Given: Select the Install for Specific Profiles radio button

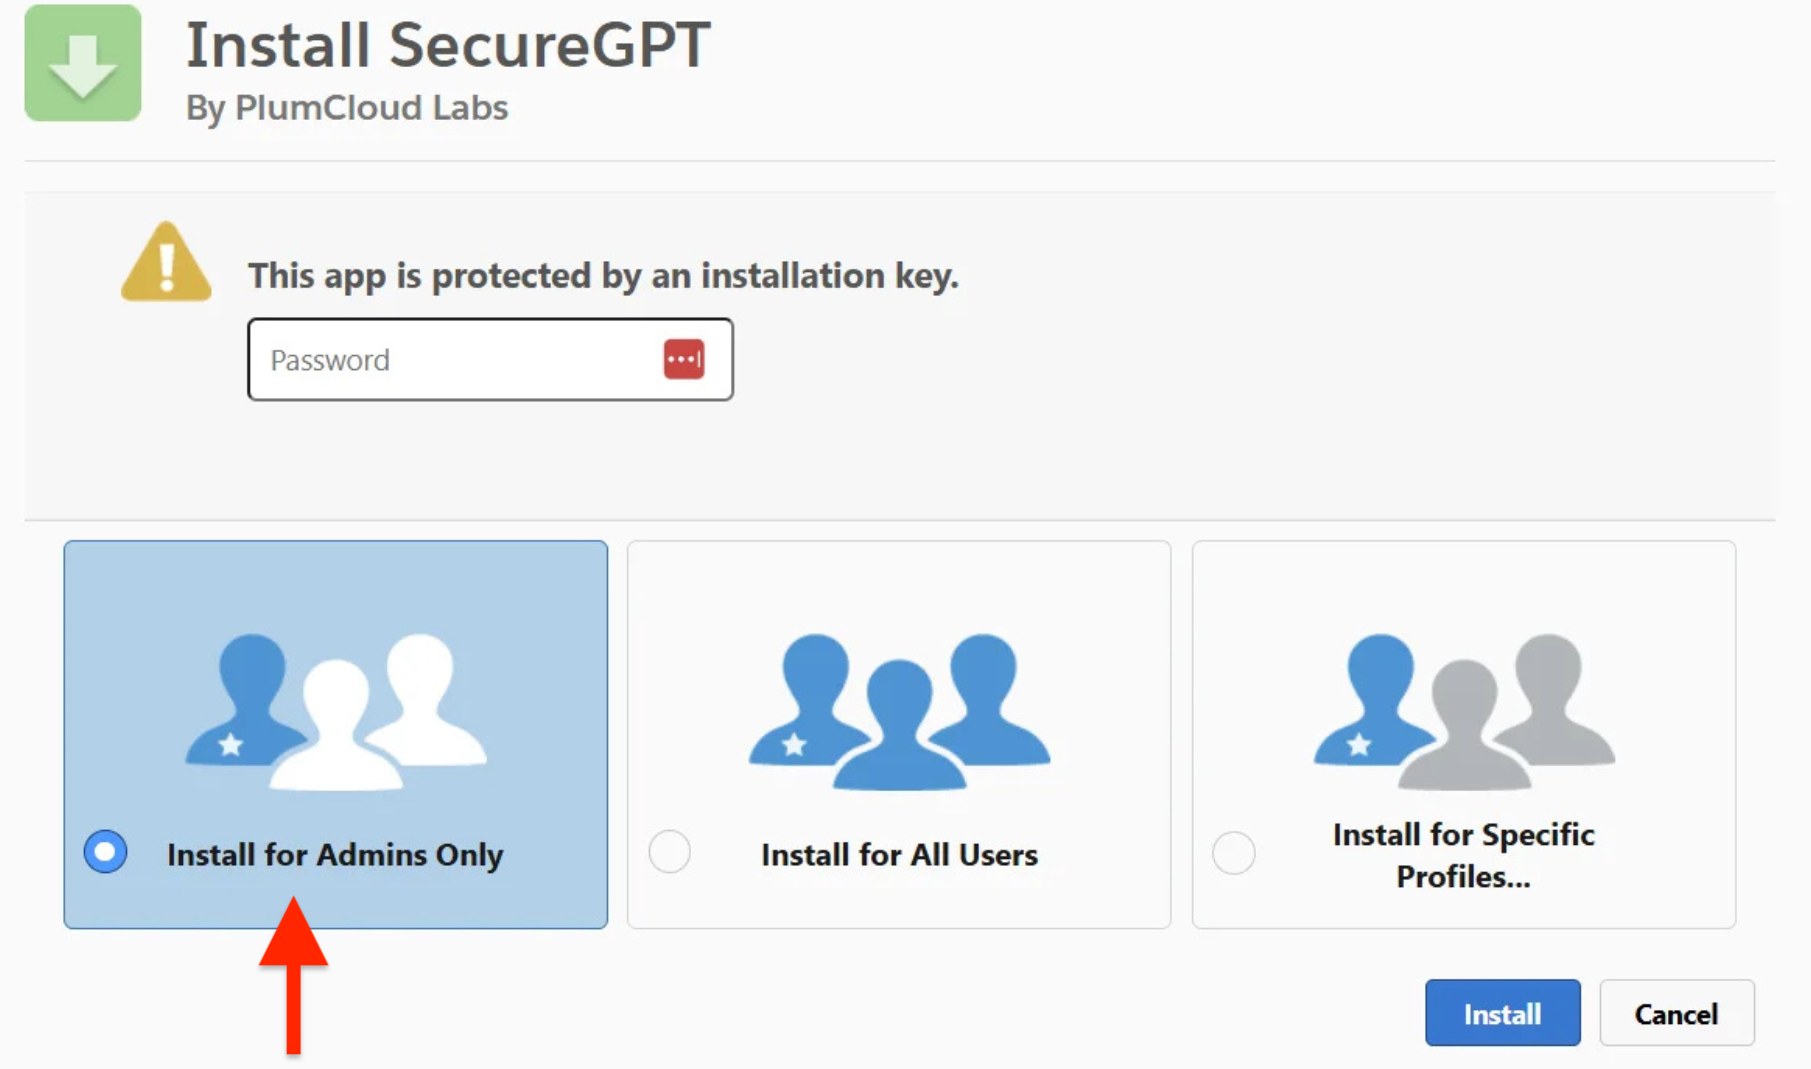Looking at the screenshot, I should [1234, 853].
